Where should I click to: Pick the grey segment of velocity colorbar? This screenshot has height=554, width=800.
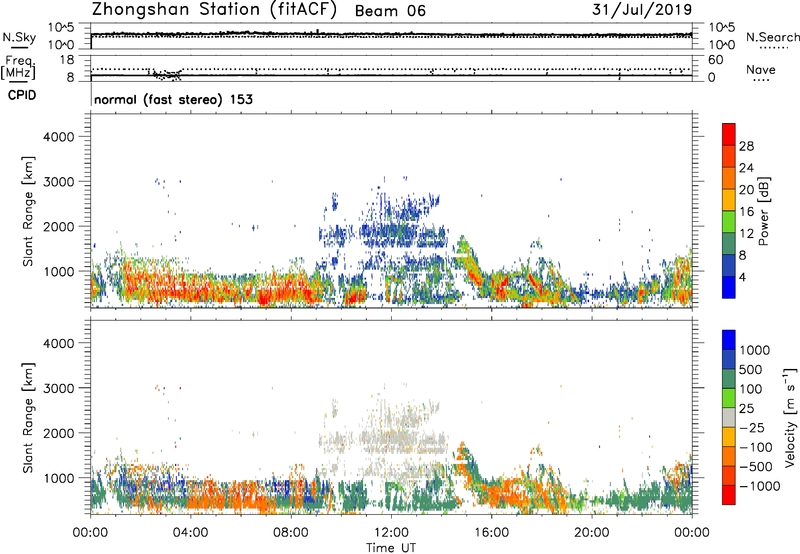(729, 417)
